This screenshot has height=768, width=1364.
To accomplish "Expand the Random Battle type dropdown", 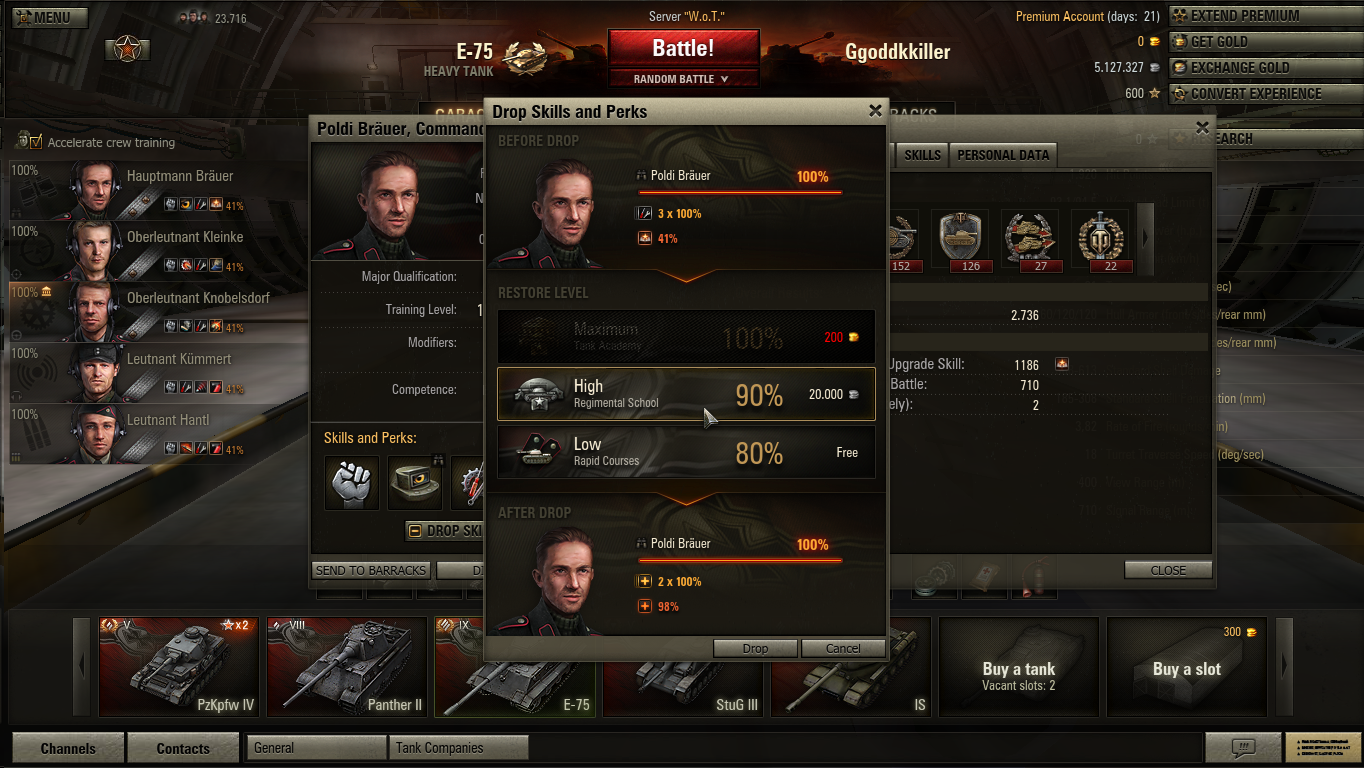I will (683, 79).
